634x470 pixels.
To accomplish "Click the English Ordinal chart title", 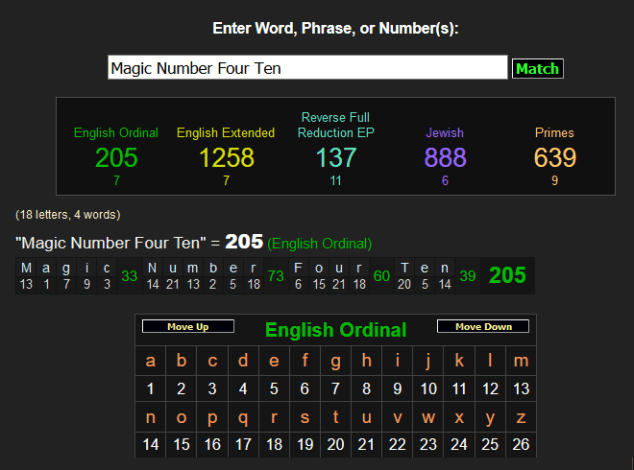I will pos(335,330).
